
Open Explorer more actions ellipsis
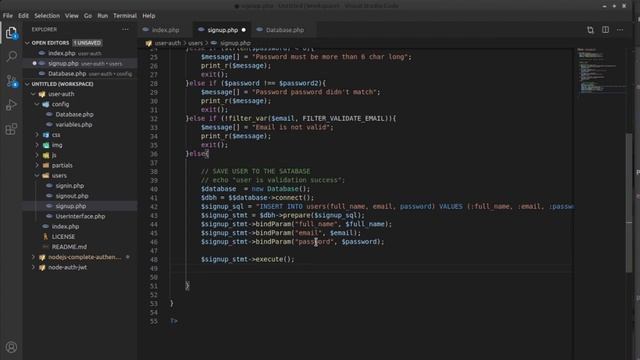125,29
